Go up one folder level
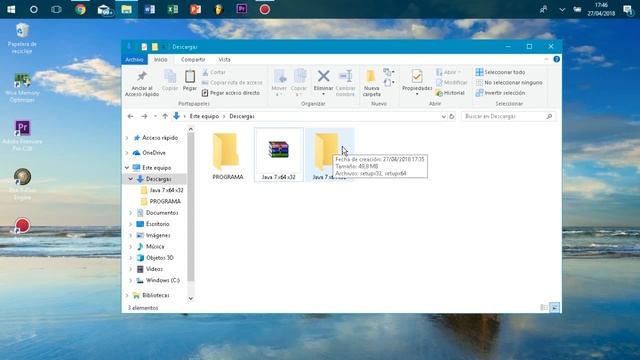640x360 pixels. click(x=165, y=116)
